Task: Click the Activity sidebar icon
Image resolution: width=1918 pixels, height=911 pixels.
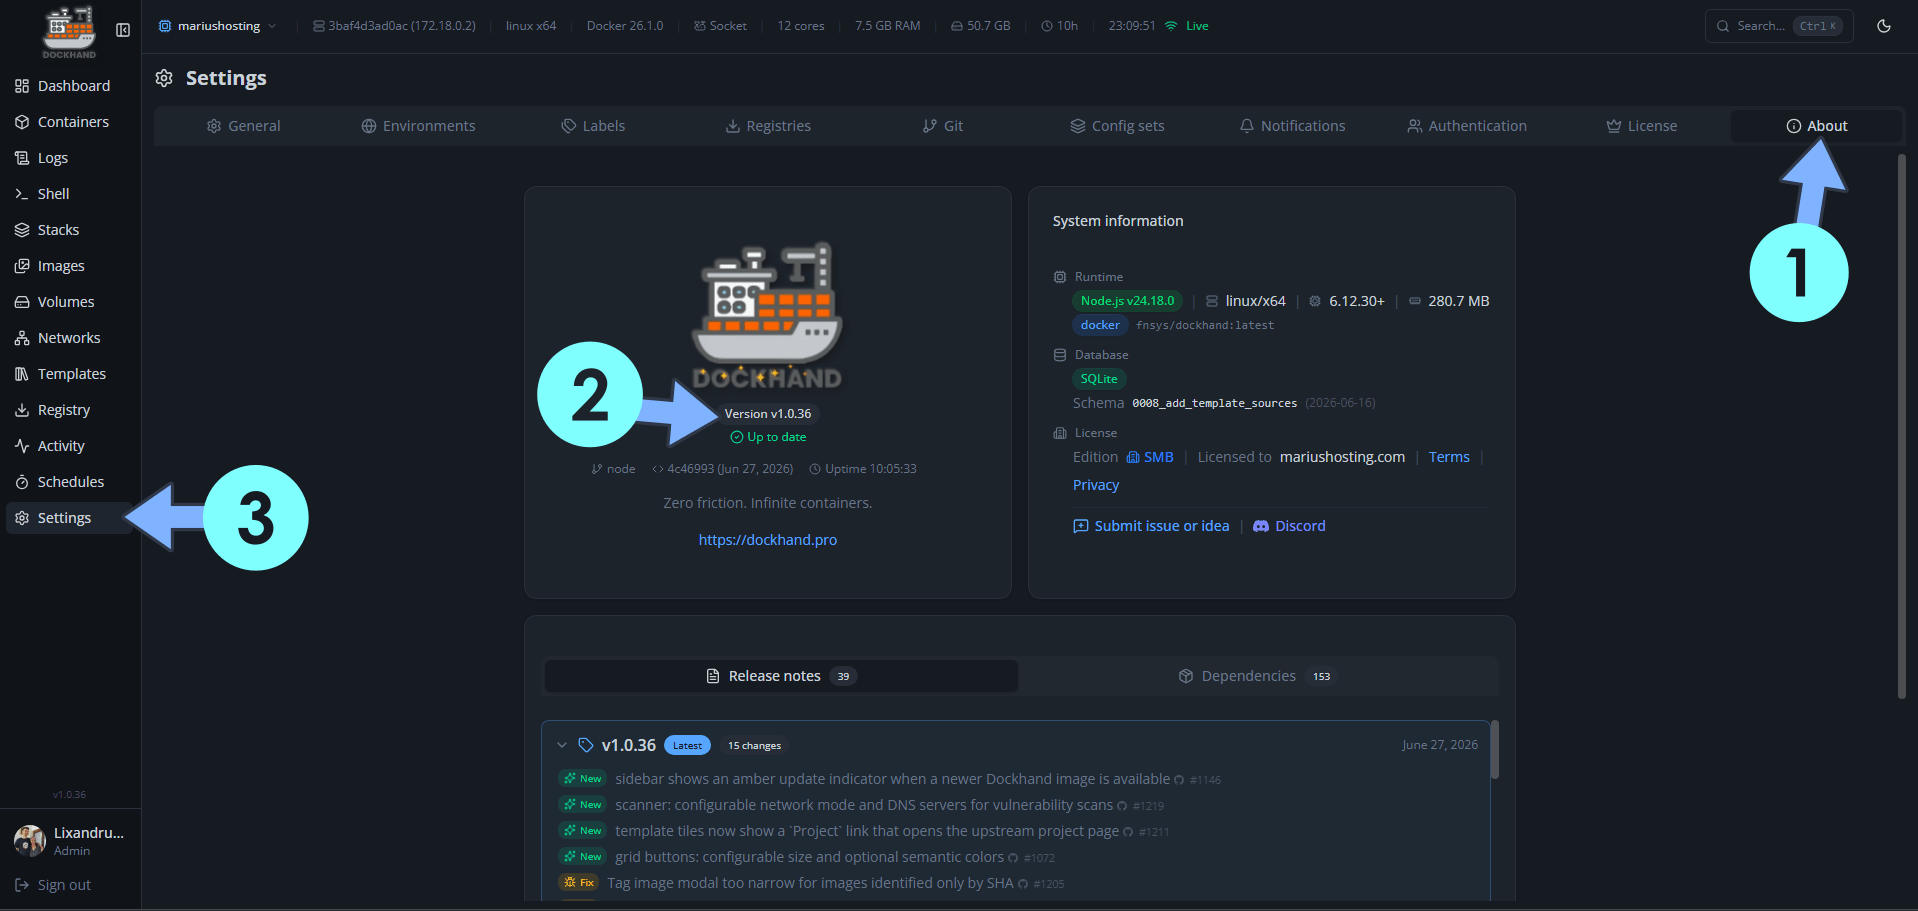Action: (22, 446)
